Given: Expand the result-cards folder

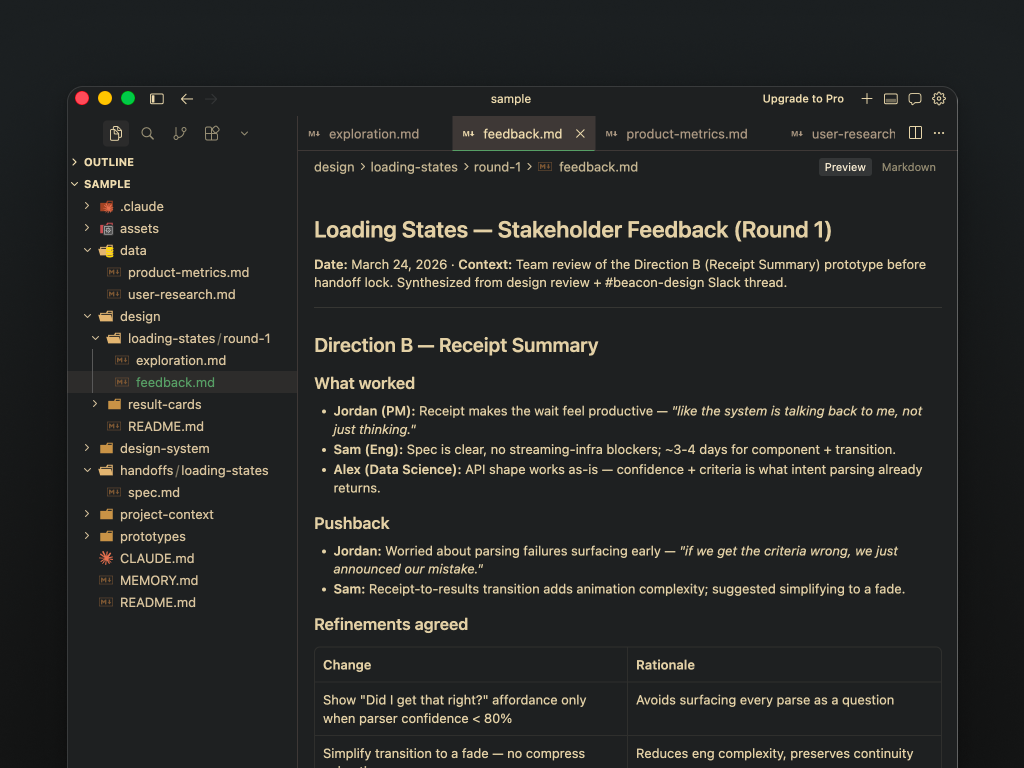Looking at the screenshot, I should click(183, 404).
